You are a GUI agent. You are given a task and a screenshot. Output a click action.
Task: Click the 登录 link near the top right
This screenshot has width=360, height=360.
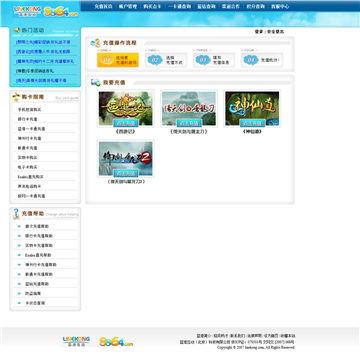(x=259, y=32)
